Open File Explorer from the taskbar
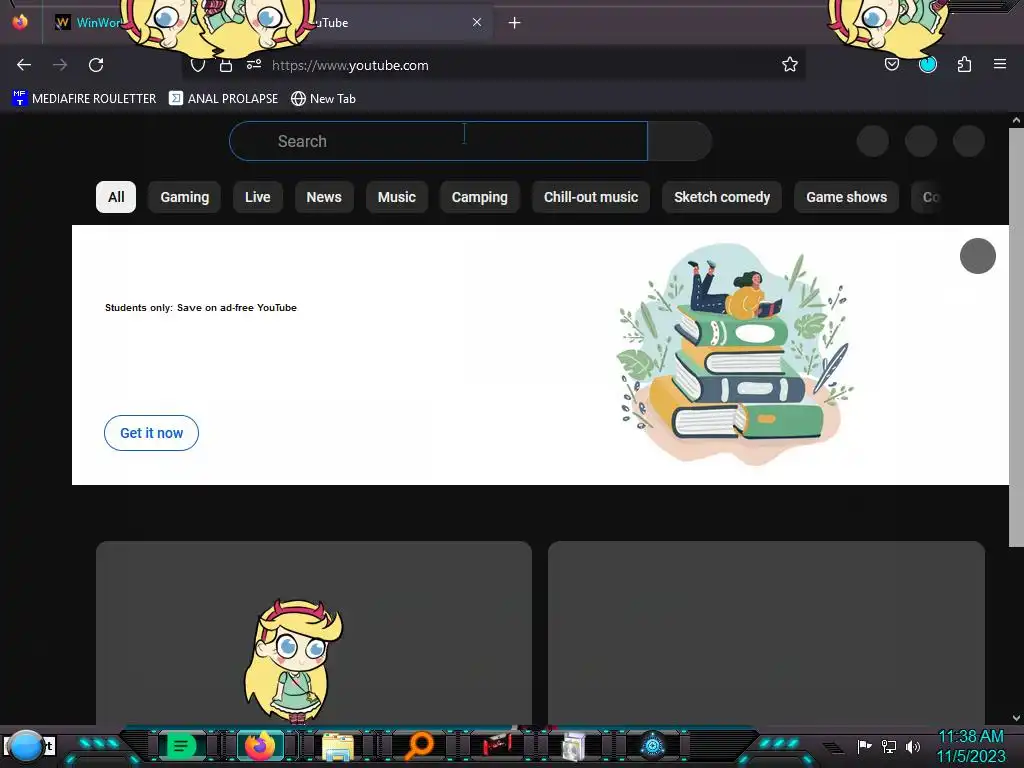 338,747
